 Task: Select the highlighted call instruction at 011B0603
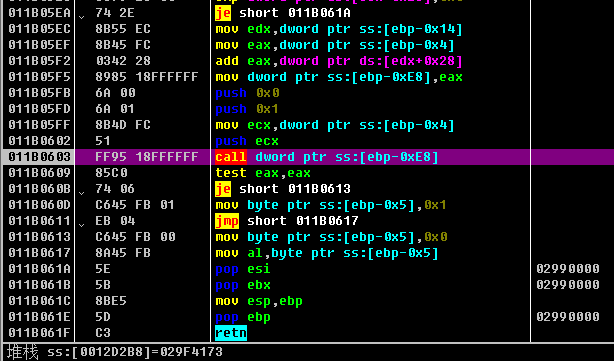click(327, 157)
